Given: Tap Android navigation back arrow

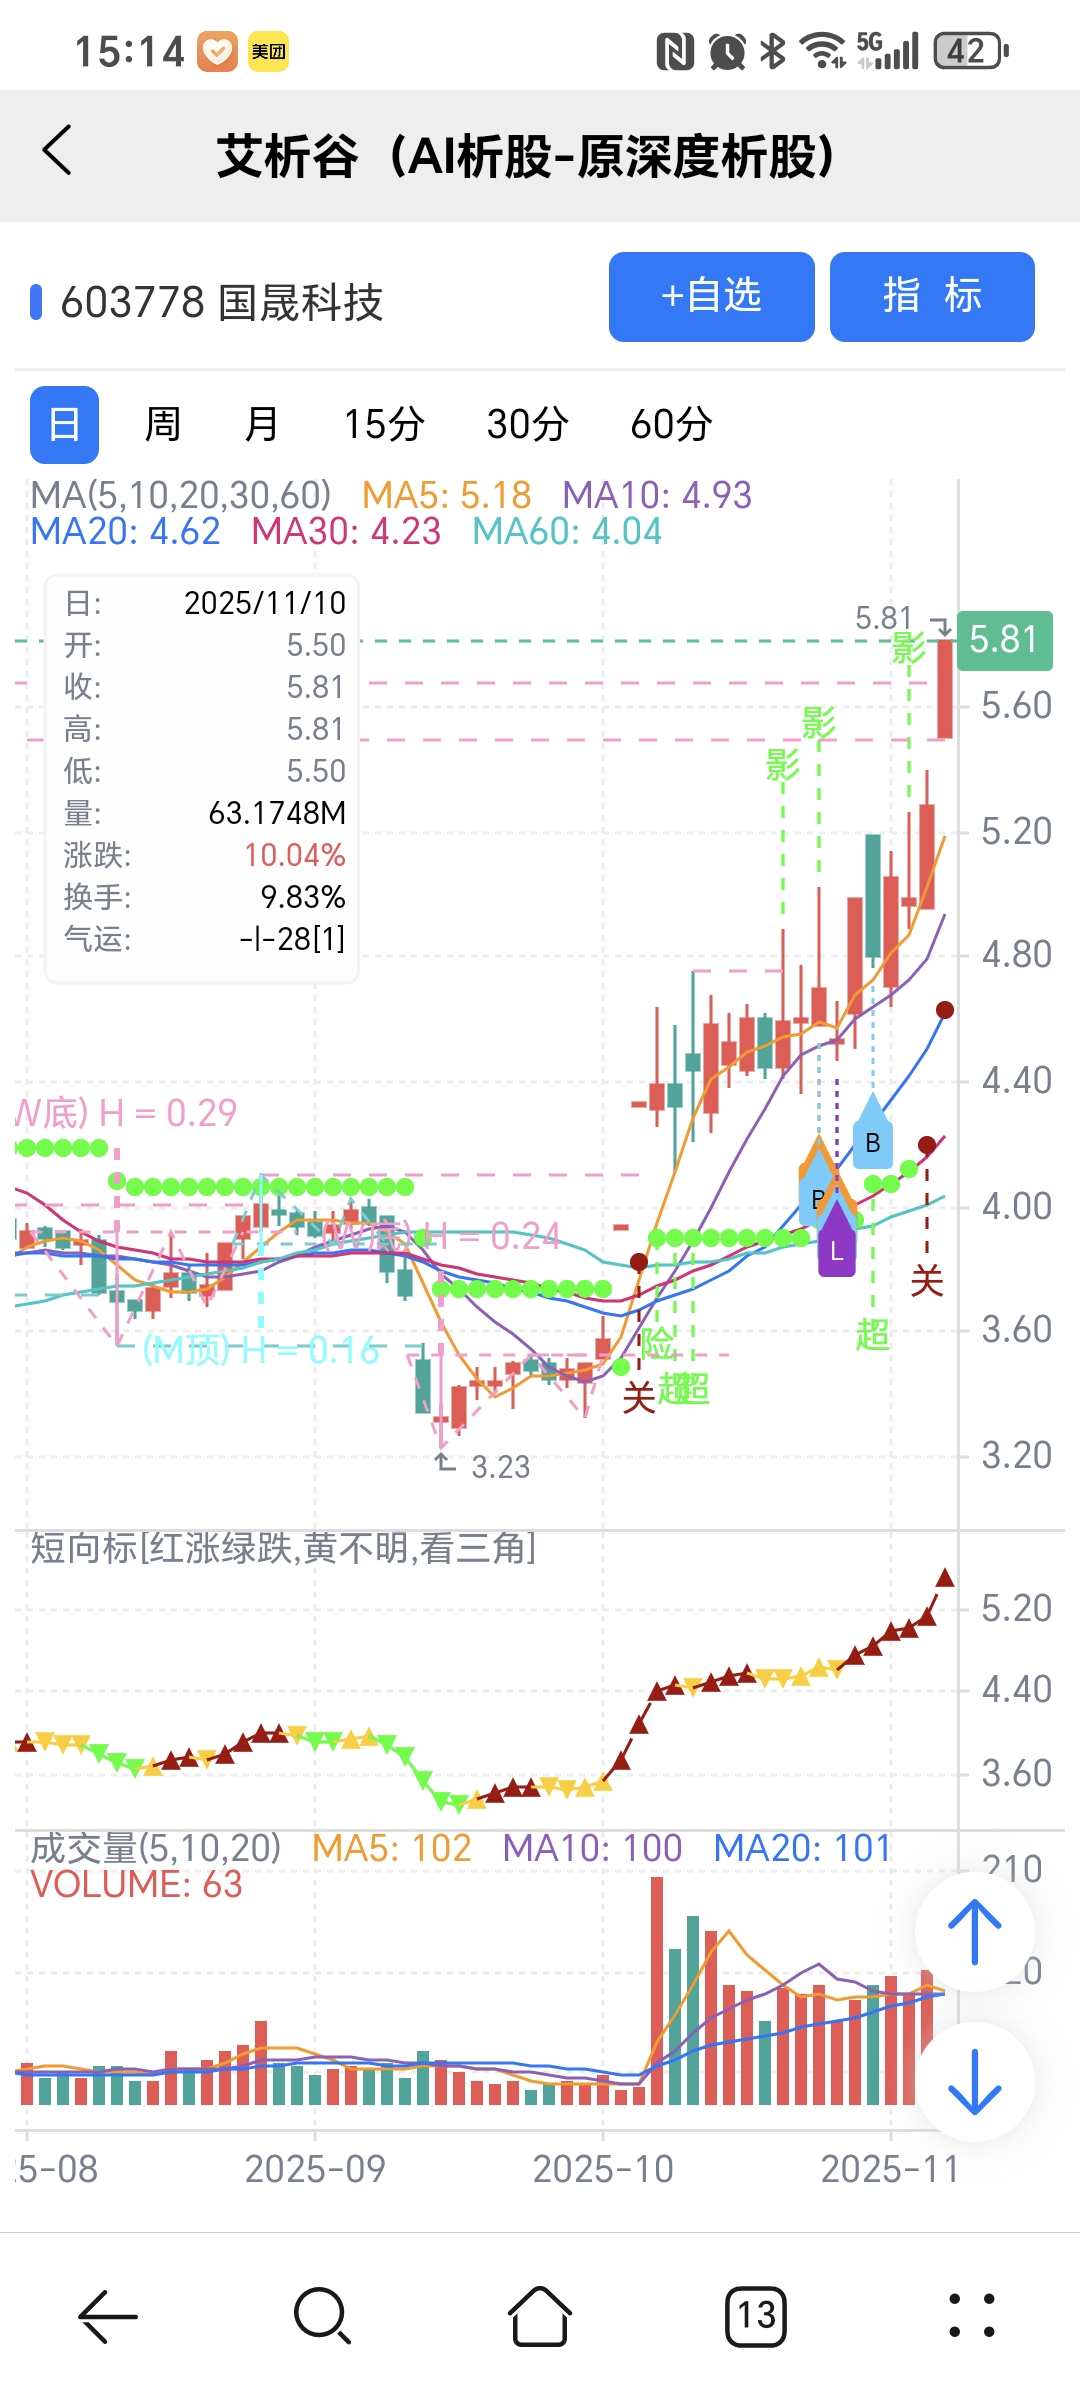Looking at the screenshot, I should tap(108, 2316).
